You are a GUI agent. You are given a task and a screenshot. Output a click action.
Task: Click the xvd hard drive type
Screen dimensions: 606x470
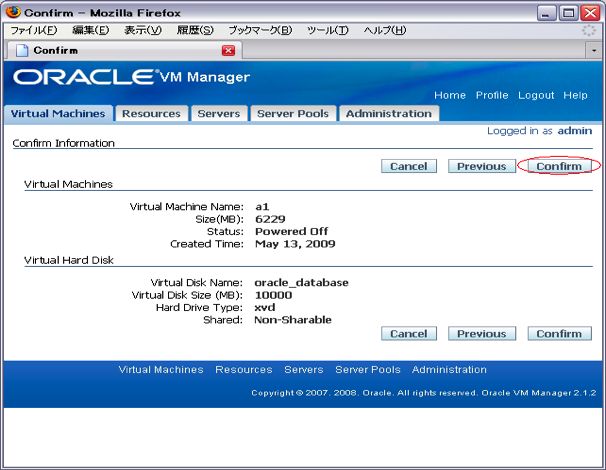click(x=265, y=308)
